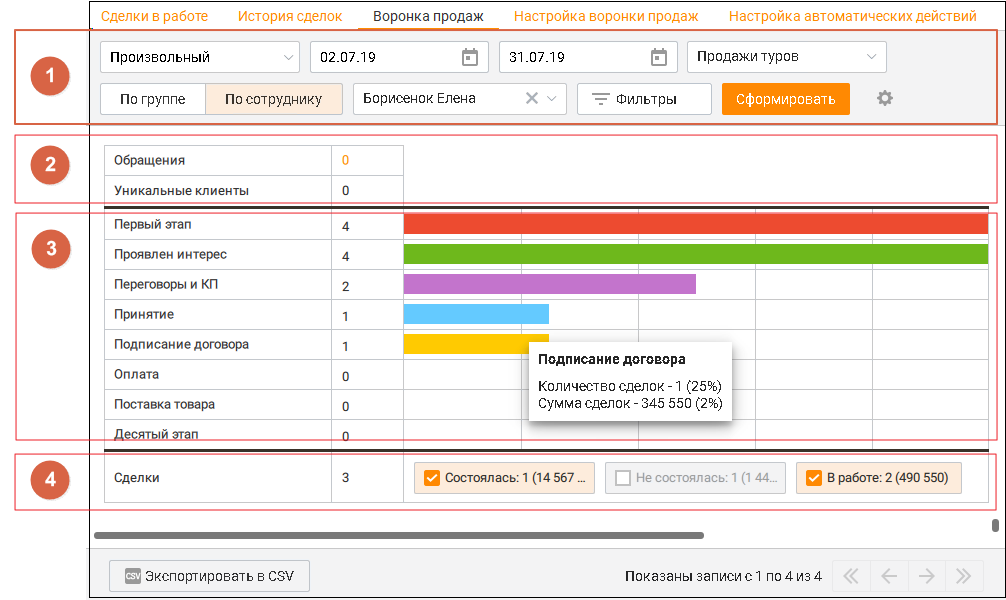Screen dimensions: 1006x600
Task: Click the horizontal scrollbar thumb
Action: coord(398,535)
